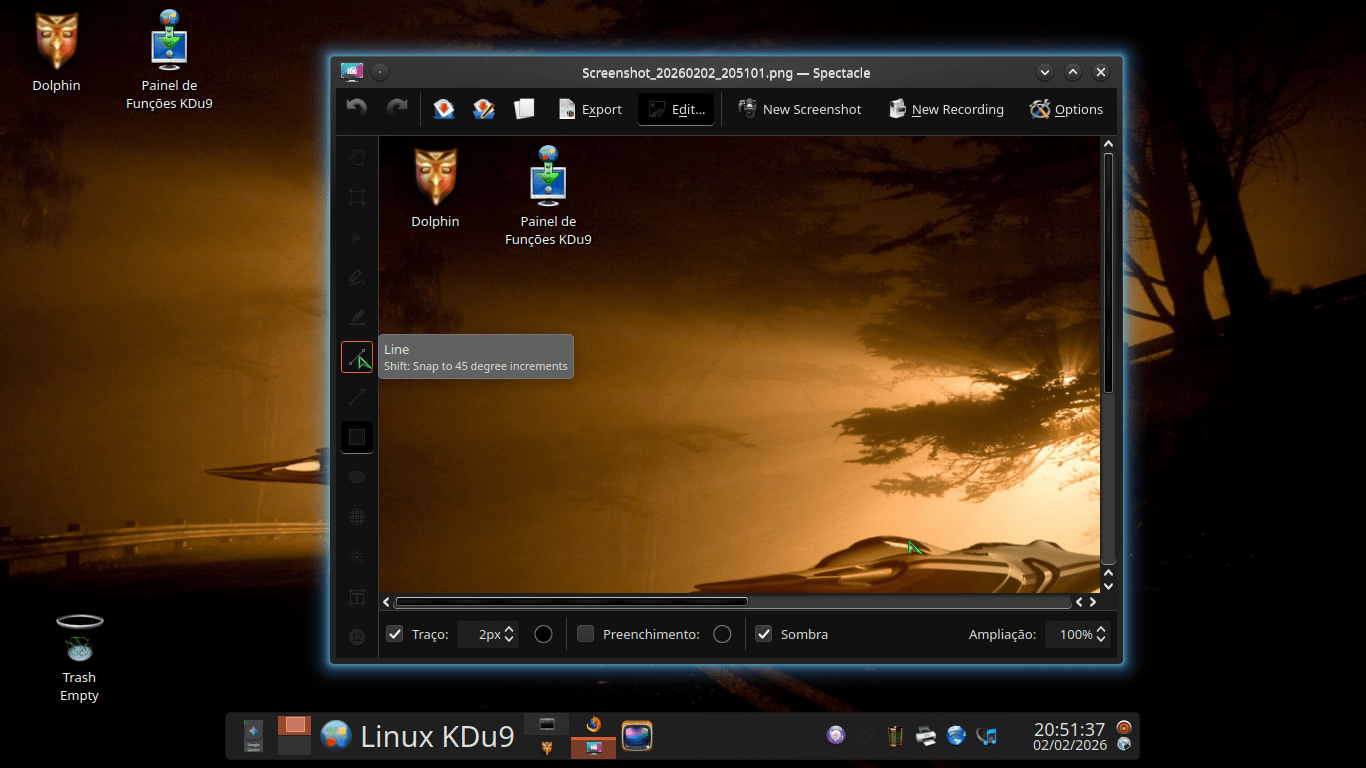Image resolution: width=1366 pixels, height=768 pixels.
Task: Select the Line annotation tool
Action: [x=357, y=357]
